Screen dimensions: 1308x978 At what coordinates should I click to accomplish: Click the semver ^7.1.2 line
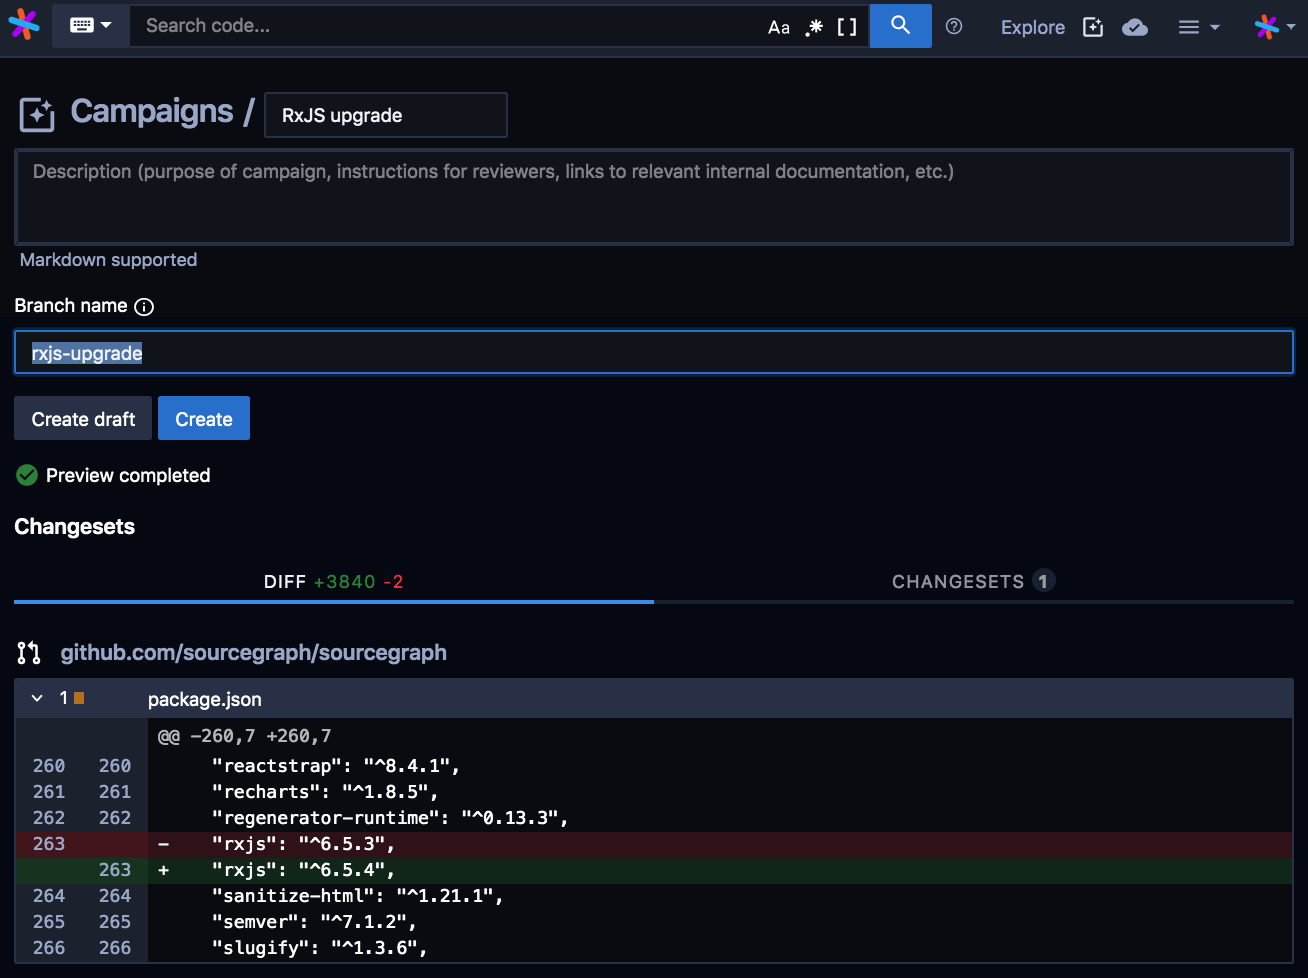tap(654, 922)
